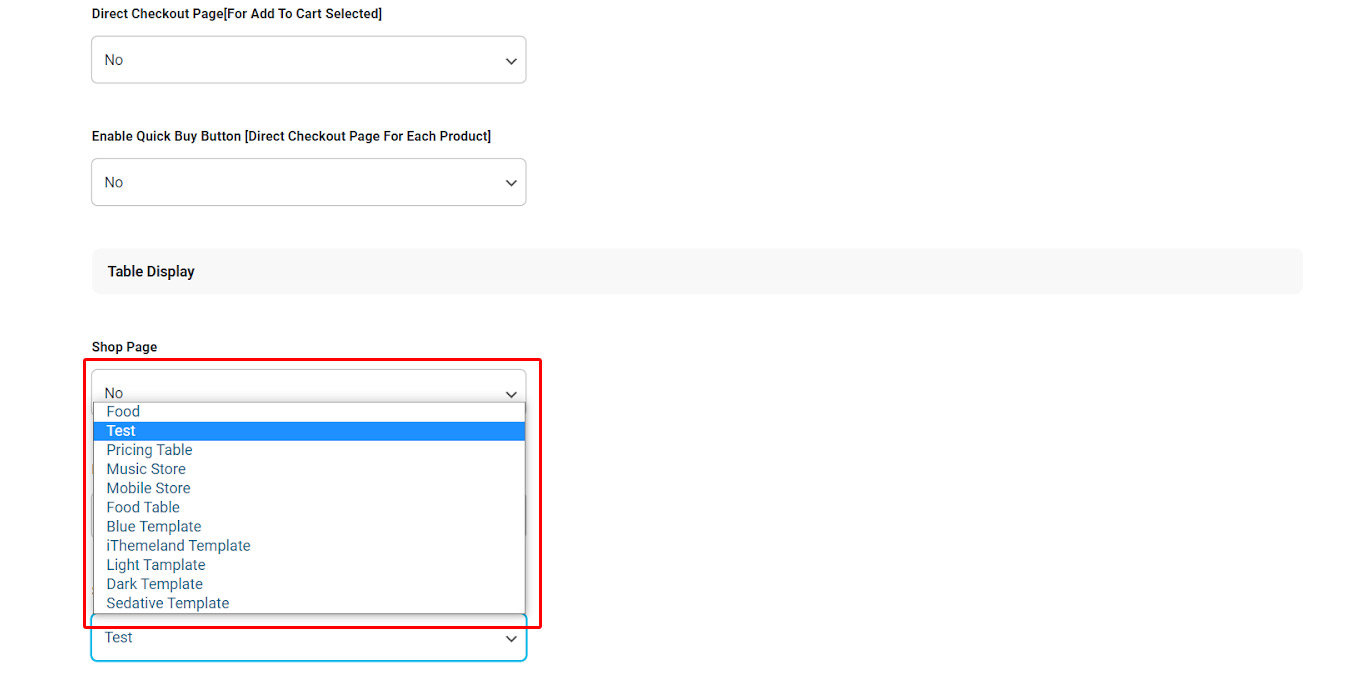Select the Food option from the list
The image size is (1357, 690).
[x=123, y=411]
